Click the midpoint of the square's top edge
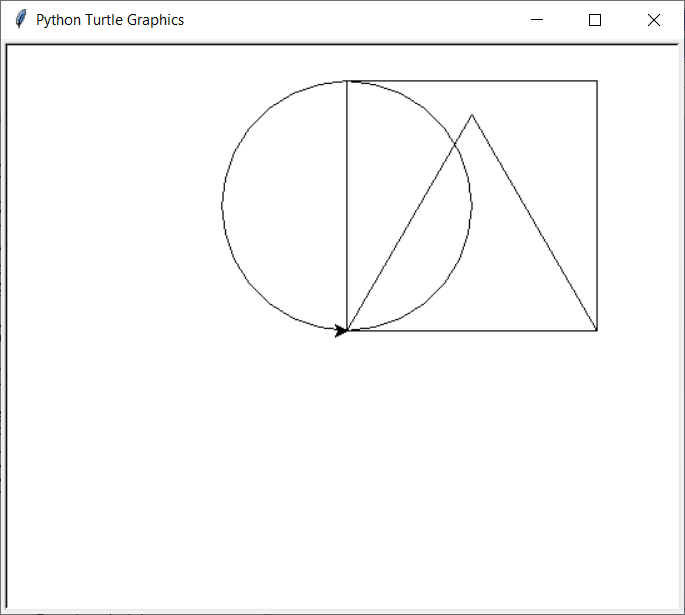Screen dimensions: 685x615 point(472,81)
